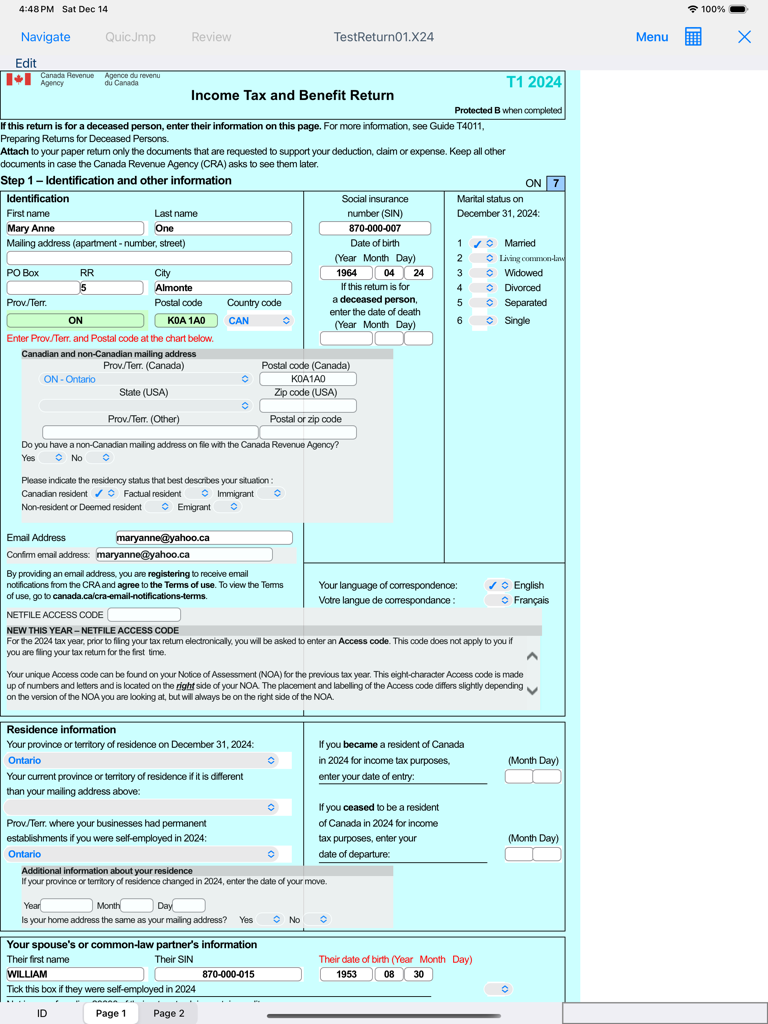Toggle the Canadian resident checkbox
The height and width of the screenshot is (1024, 768).
(x=104, y=493)
